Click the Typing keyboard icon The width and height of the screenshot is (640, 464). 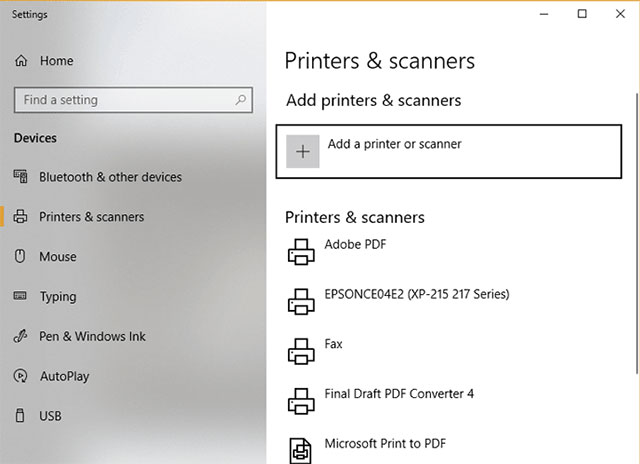click(x=21, y=297)
